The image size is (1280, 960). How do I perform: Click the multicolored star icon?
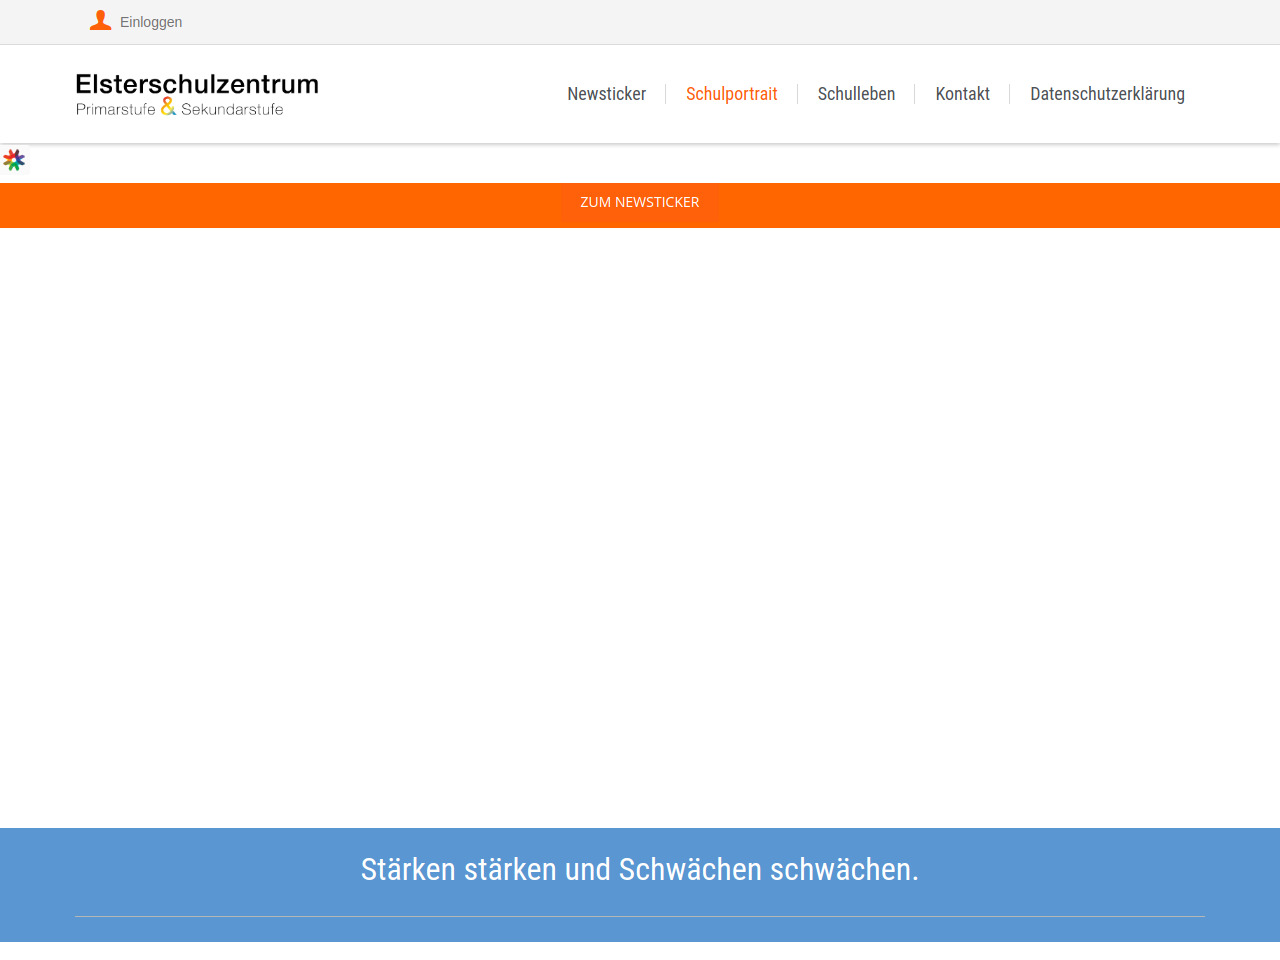pos(14,160)
